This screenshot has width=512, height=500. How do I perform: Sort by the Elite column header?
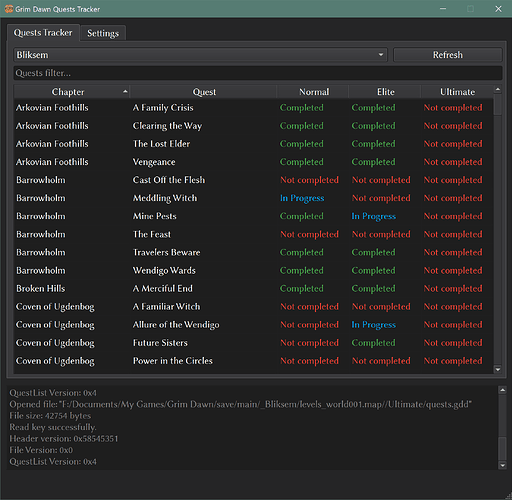pyautogui.click(x=385, y=92)
